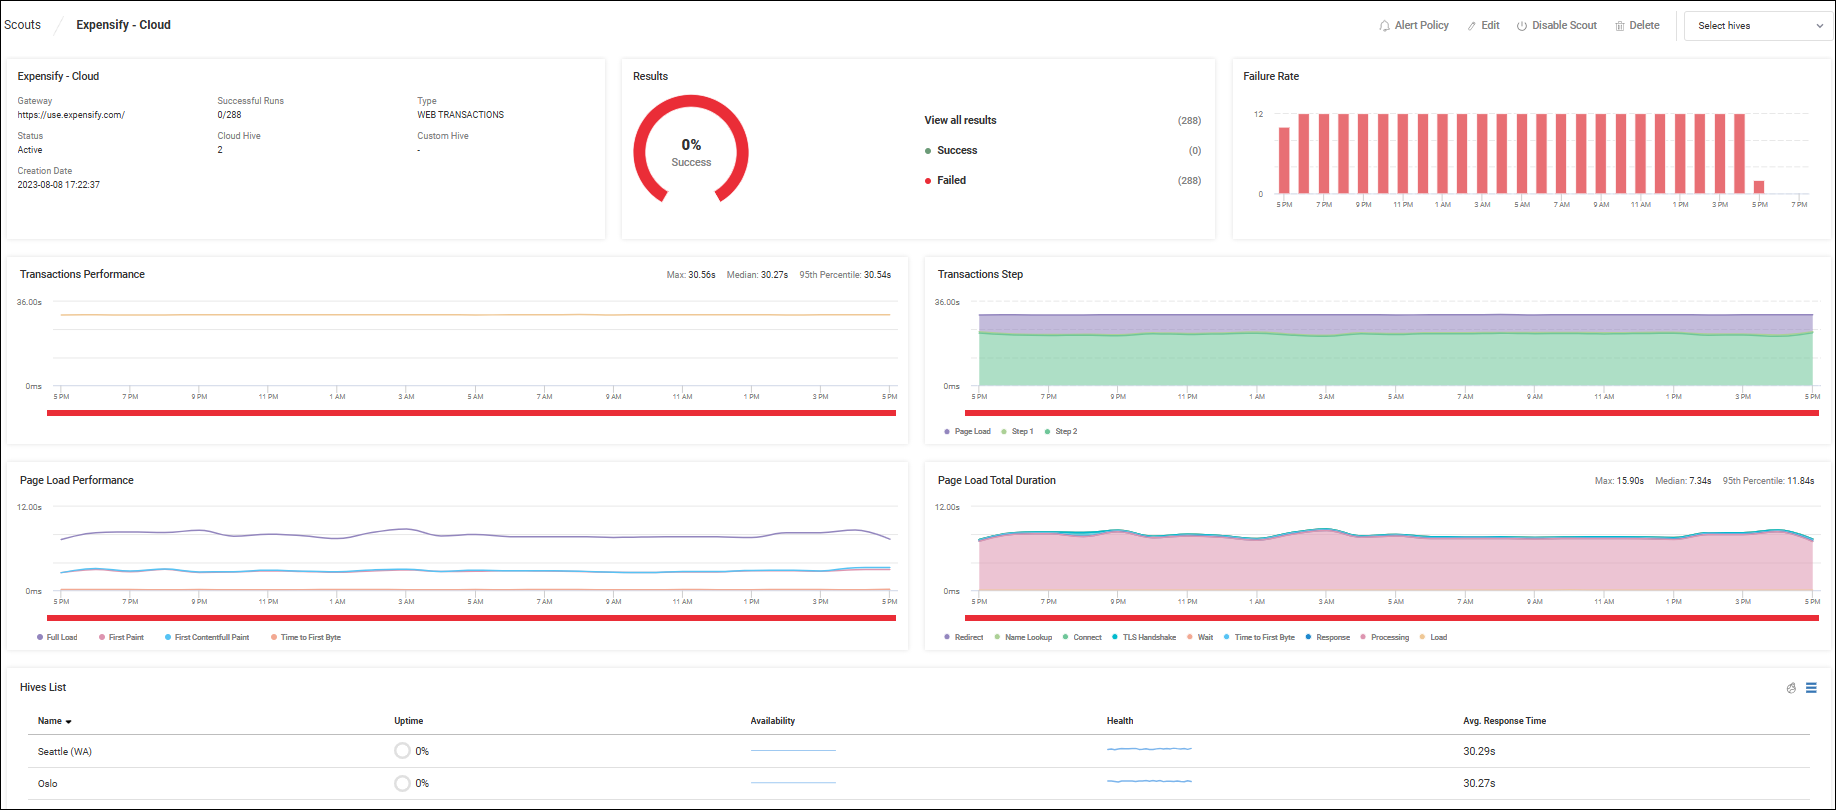Image resolution: width=1836 pixels, height=810 pixels.
Task: Toggle Page Load legend in Transactions Step
Action: (967, 432)
